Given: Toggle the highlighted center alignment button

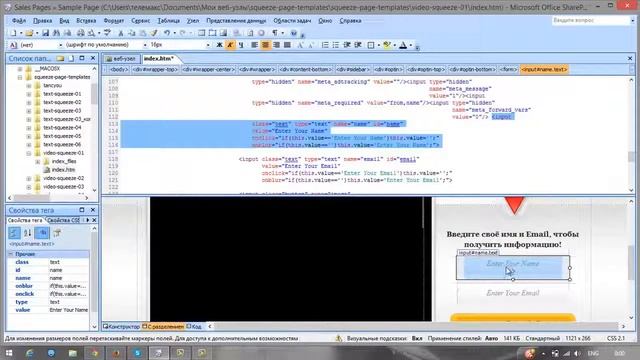Looking at the screenshot, I should click(265, 45).
